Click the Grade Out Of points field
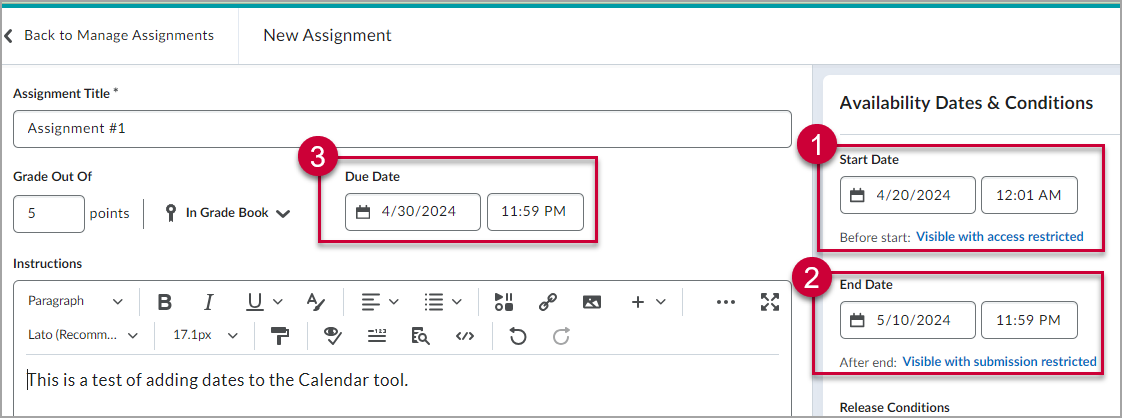Viewport: 1122px width, 418px height. coord(49,213)
